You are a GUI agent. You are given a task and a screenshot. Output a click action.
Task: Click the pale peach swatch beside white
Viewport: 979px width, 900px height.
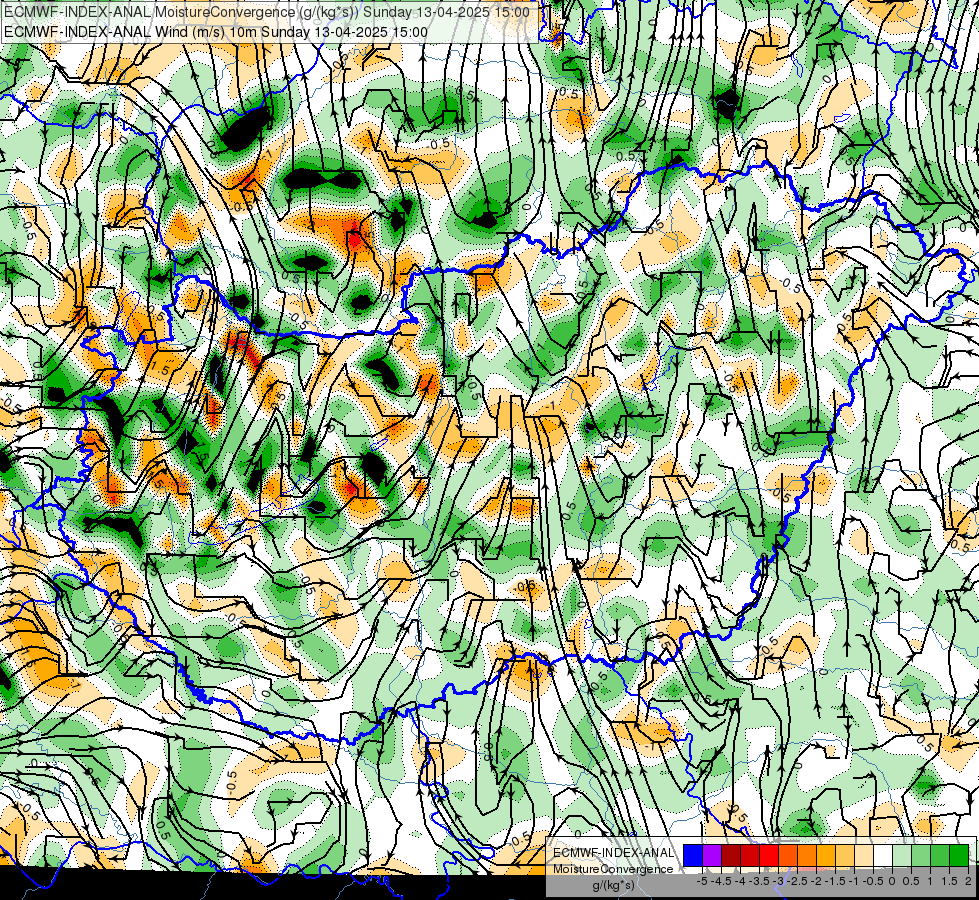(864, 855)
